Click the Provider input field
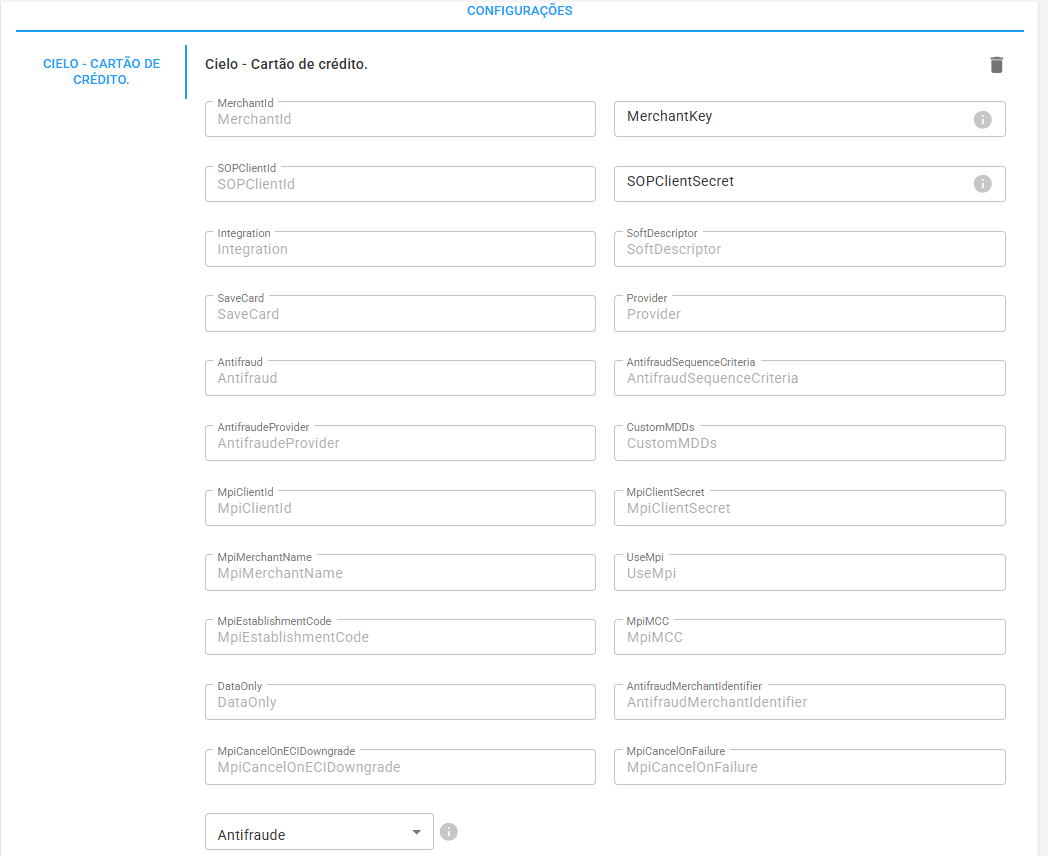Viewport: 1048px width, 856px height. tap(810, 313)
